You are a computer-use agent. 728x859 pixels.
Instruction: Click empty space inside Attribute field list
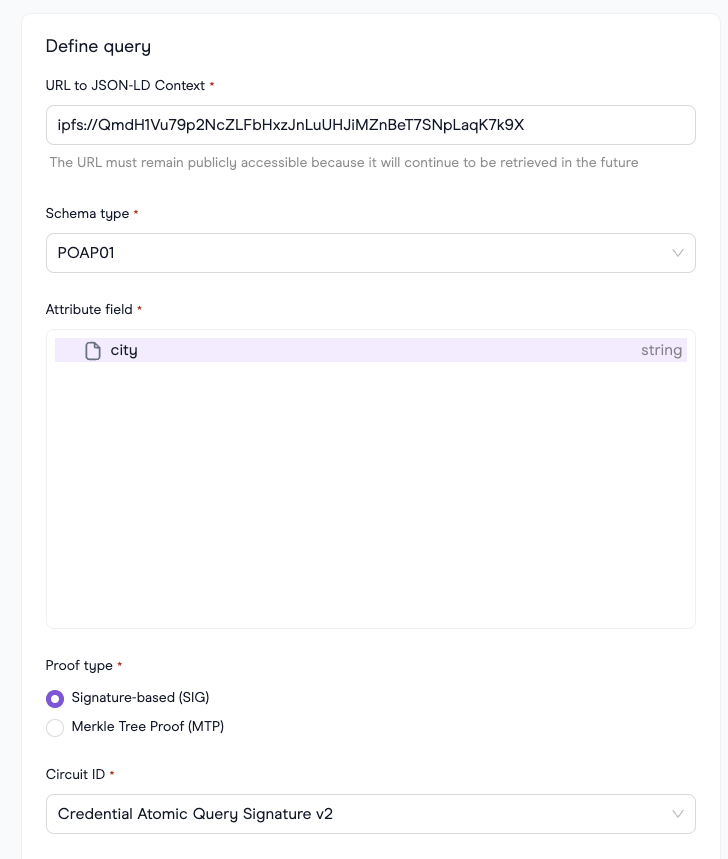click(x=371, y=493)
